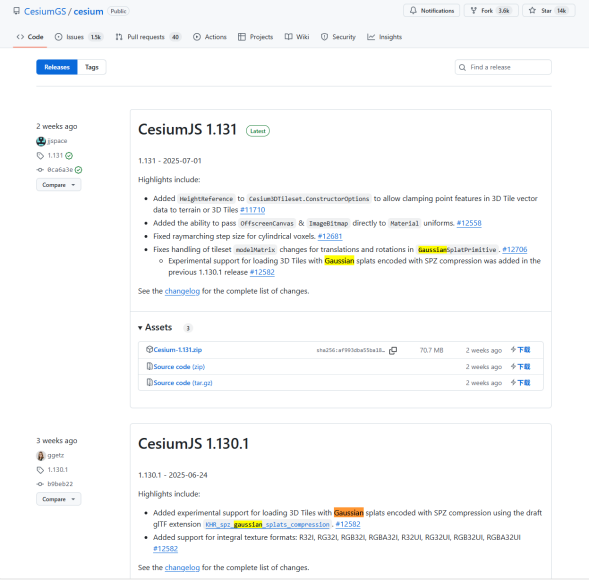This screenshot has height=581, width=589.
Task: Open jjspace author profile
Action: click(x=57, y=141)
